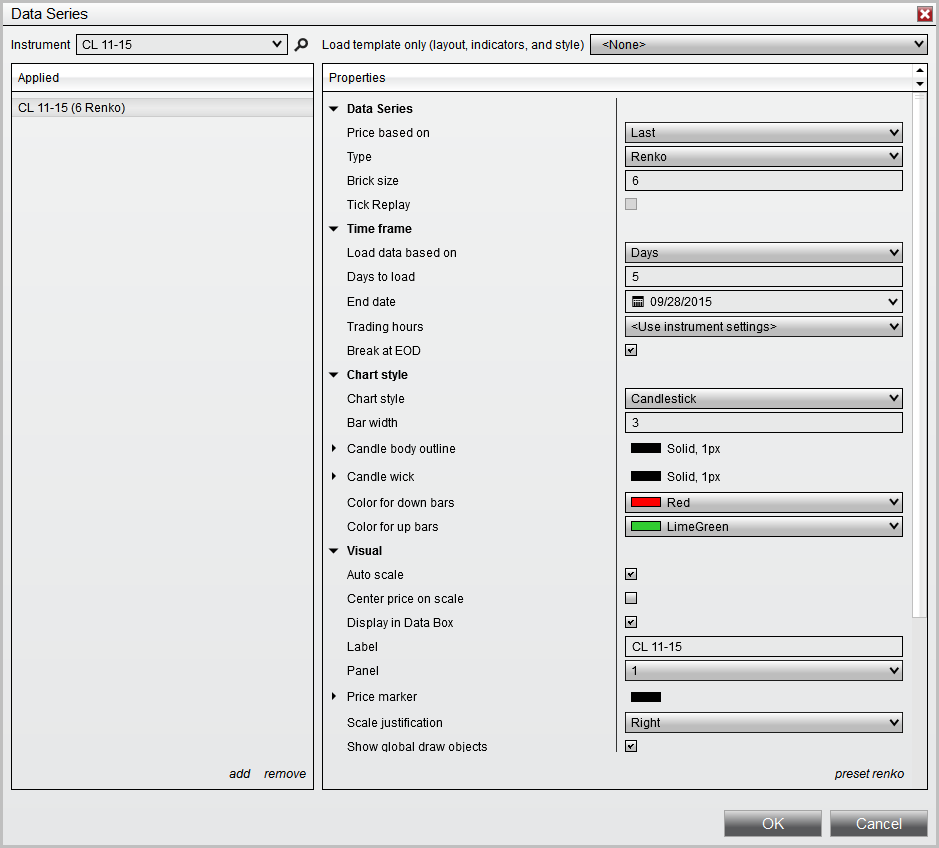
Task: Disable the Auto scale checkbox
Action: point(631,574)
